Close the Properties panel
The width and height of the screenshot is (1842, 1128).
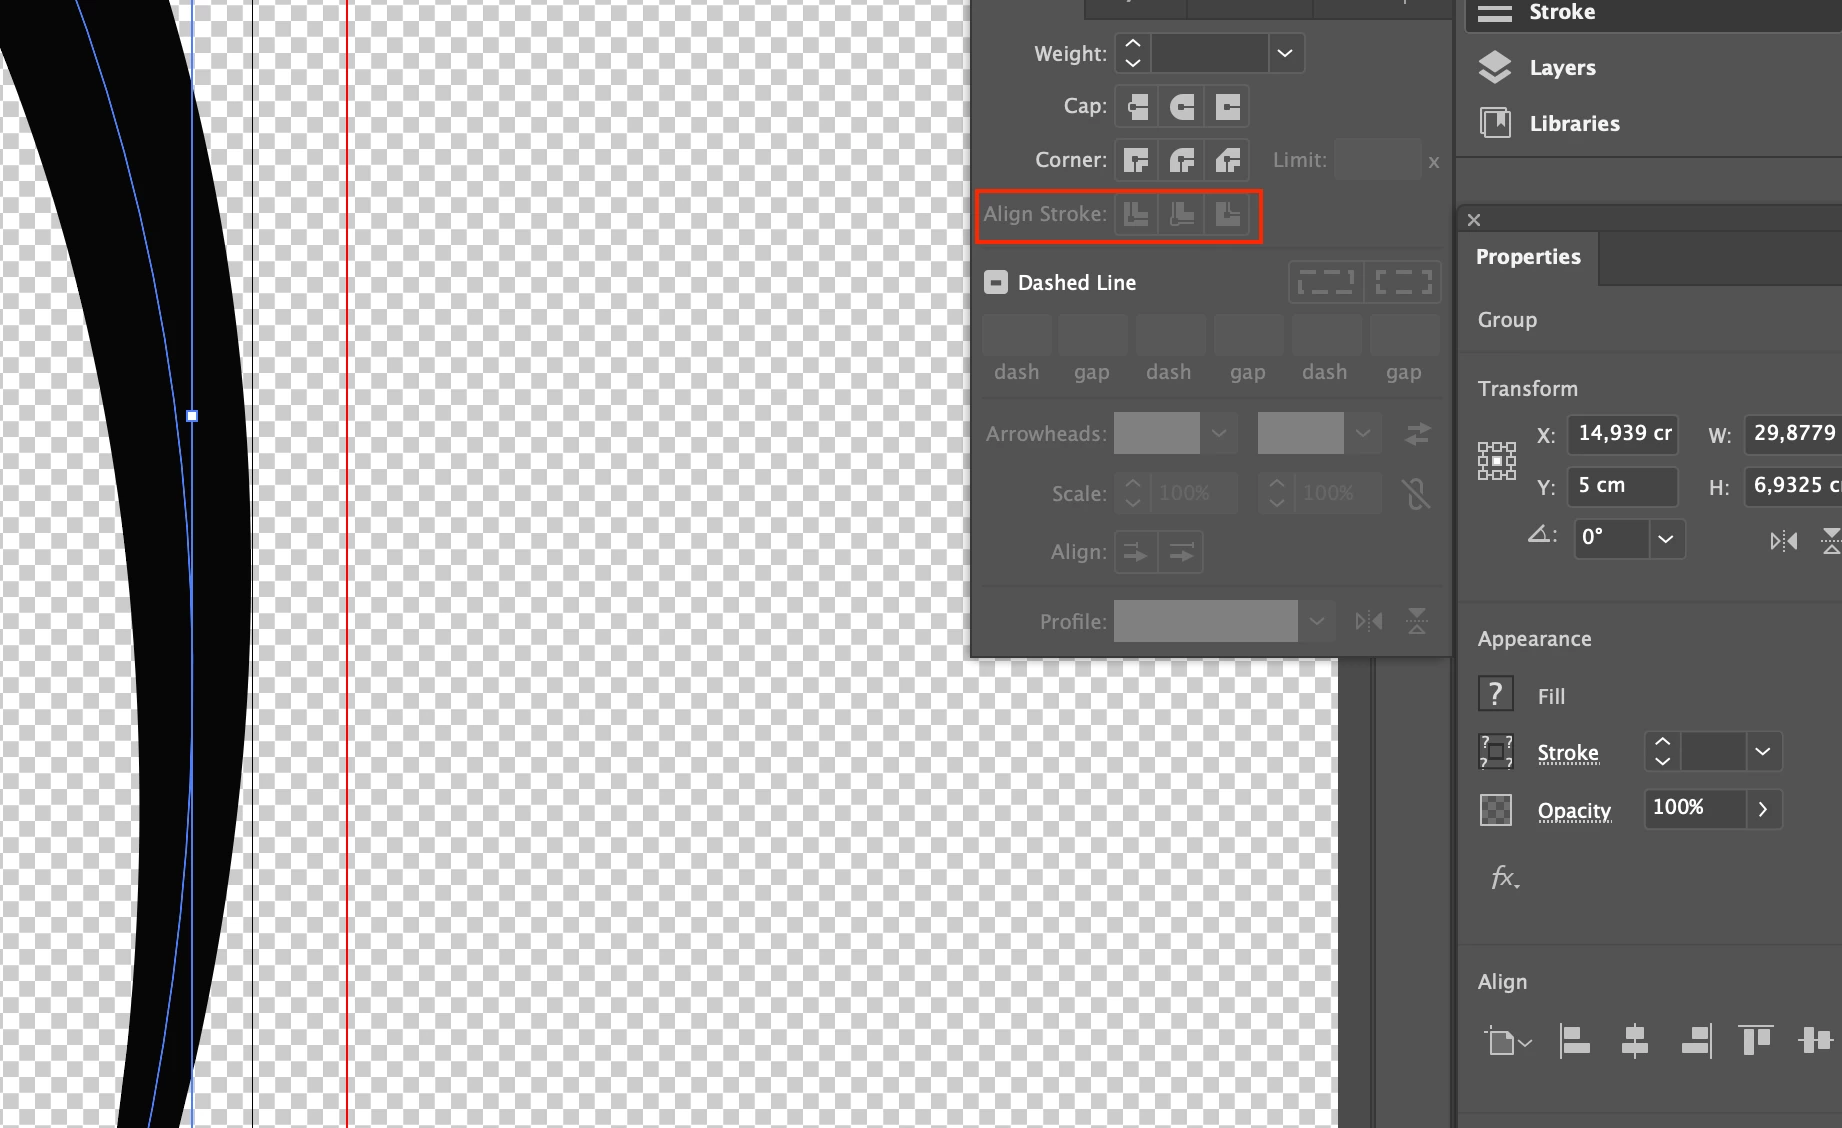(x=1474, y=220)
